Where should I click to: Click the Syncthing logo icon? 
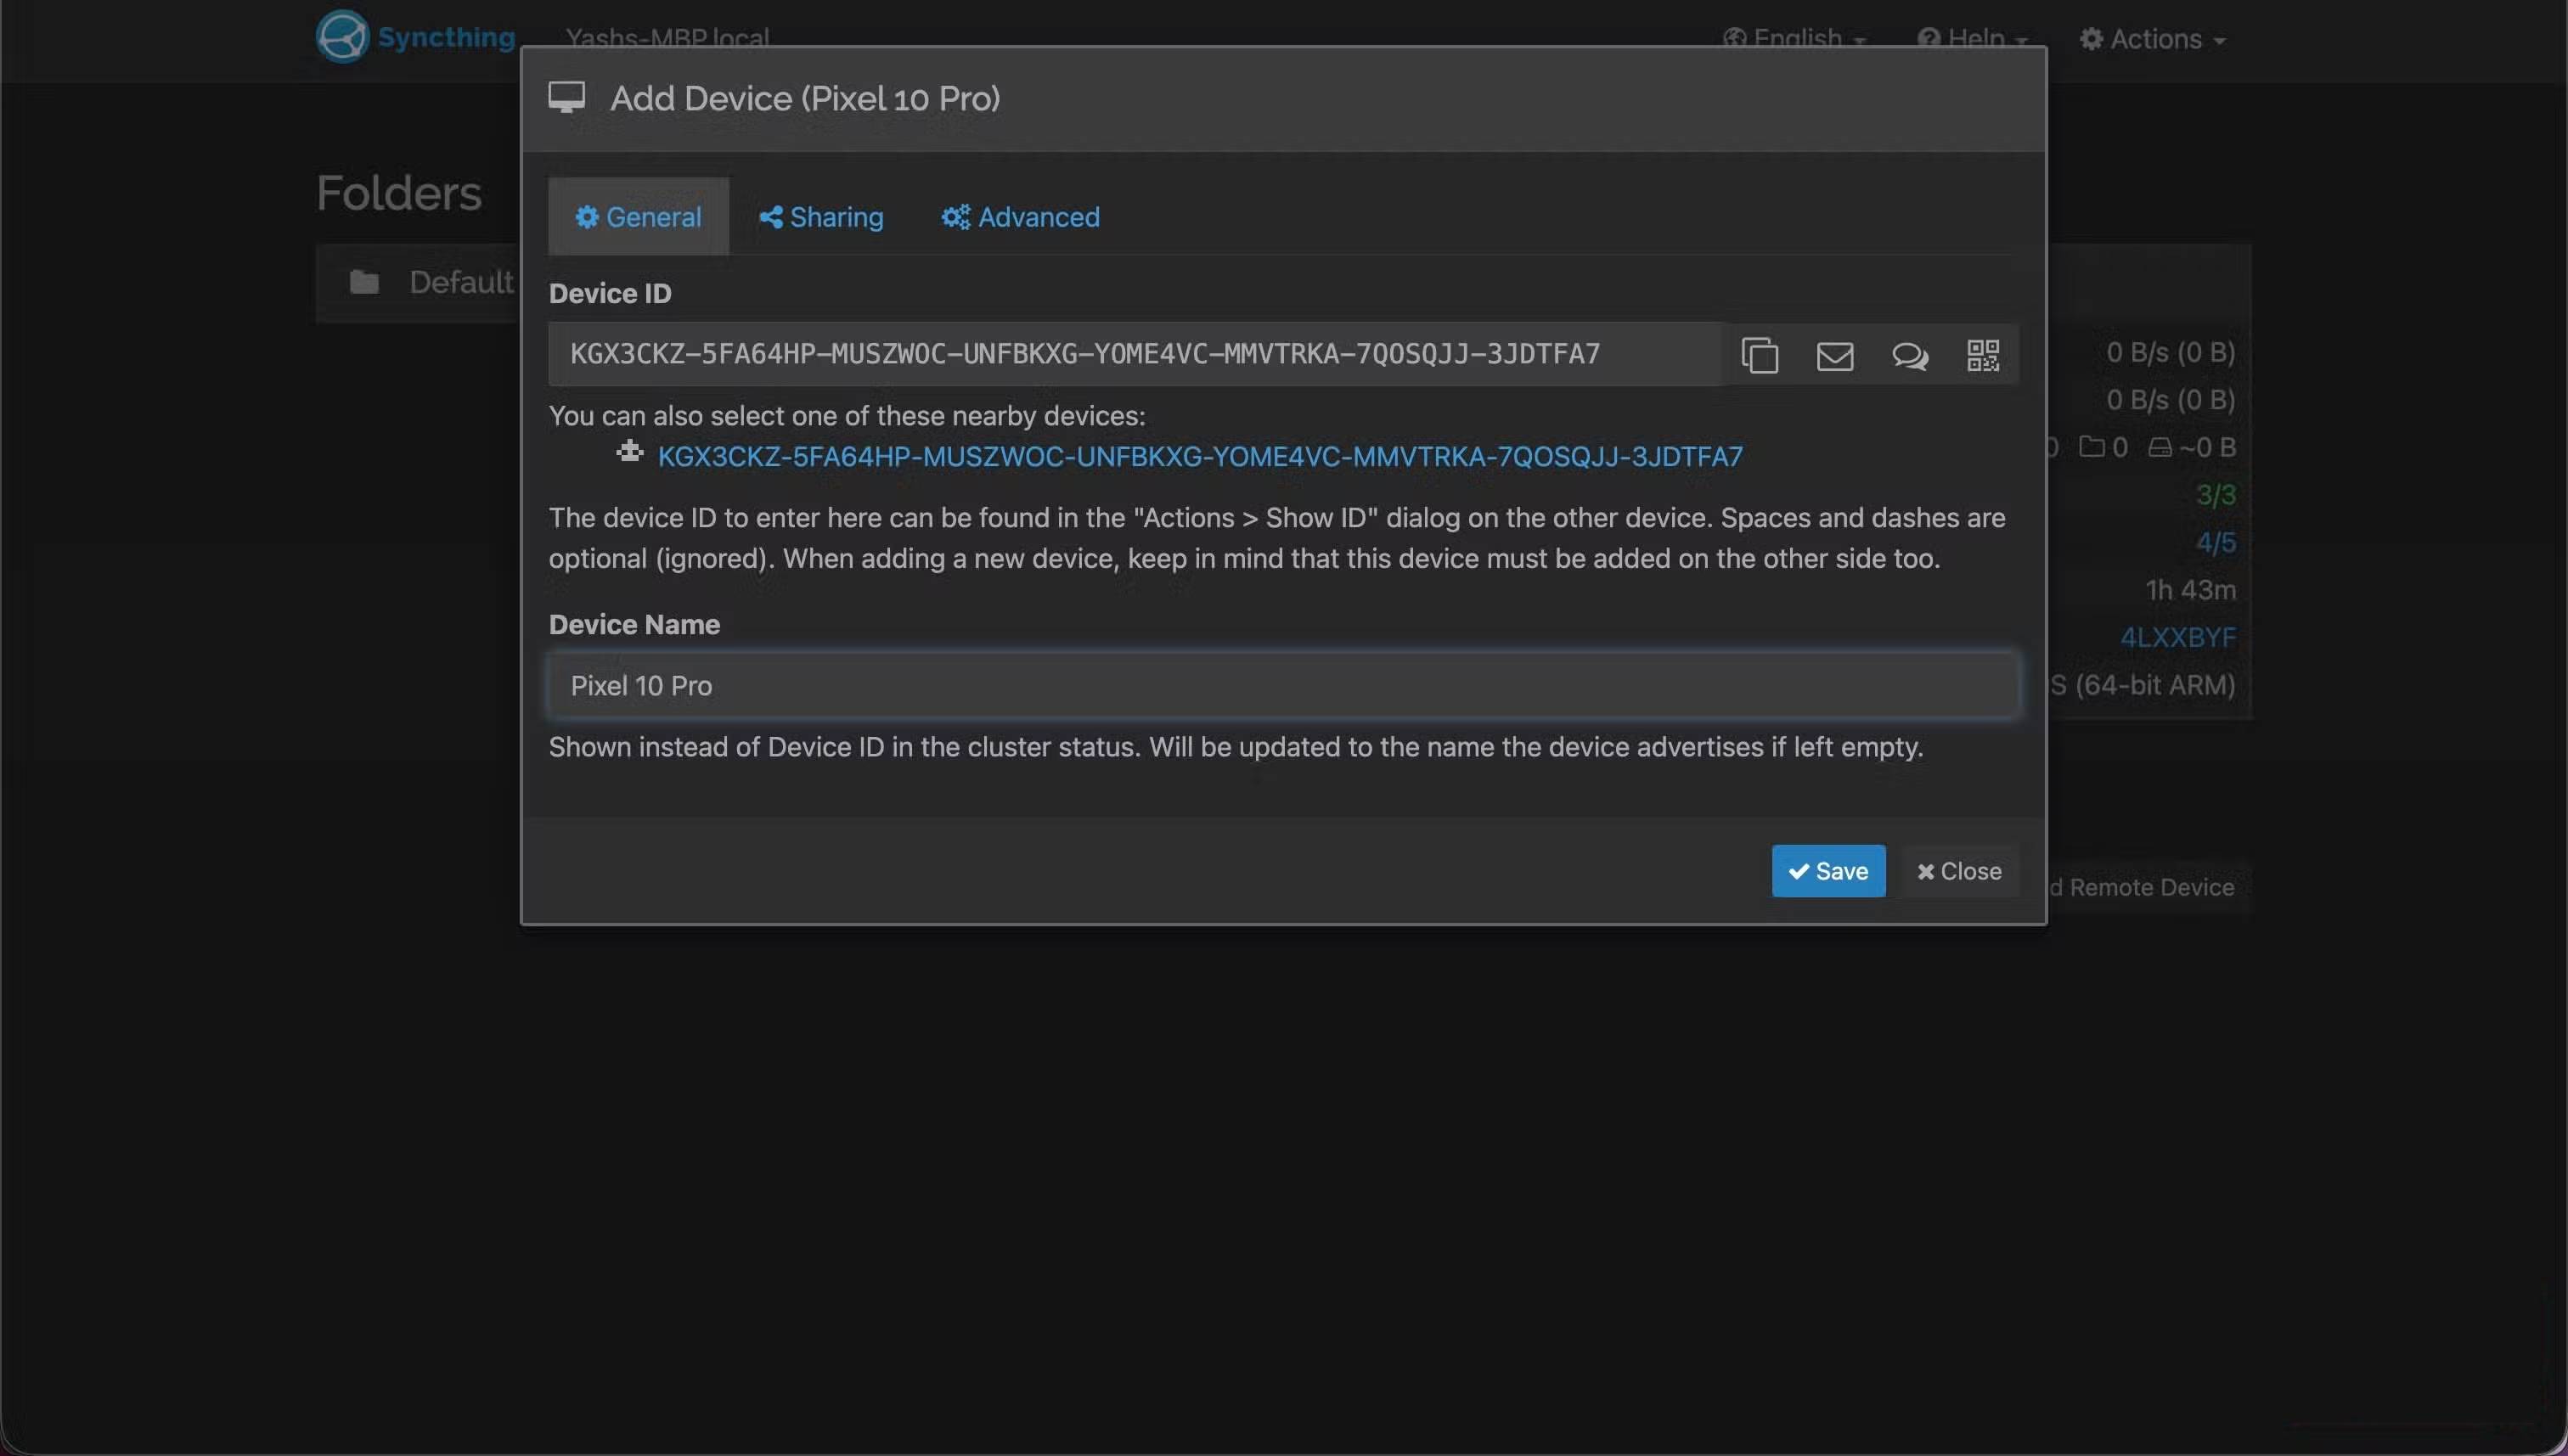pyautogui.click(x=342, y=37)
